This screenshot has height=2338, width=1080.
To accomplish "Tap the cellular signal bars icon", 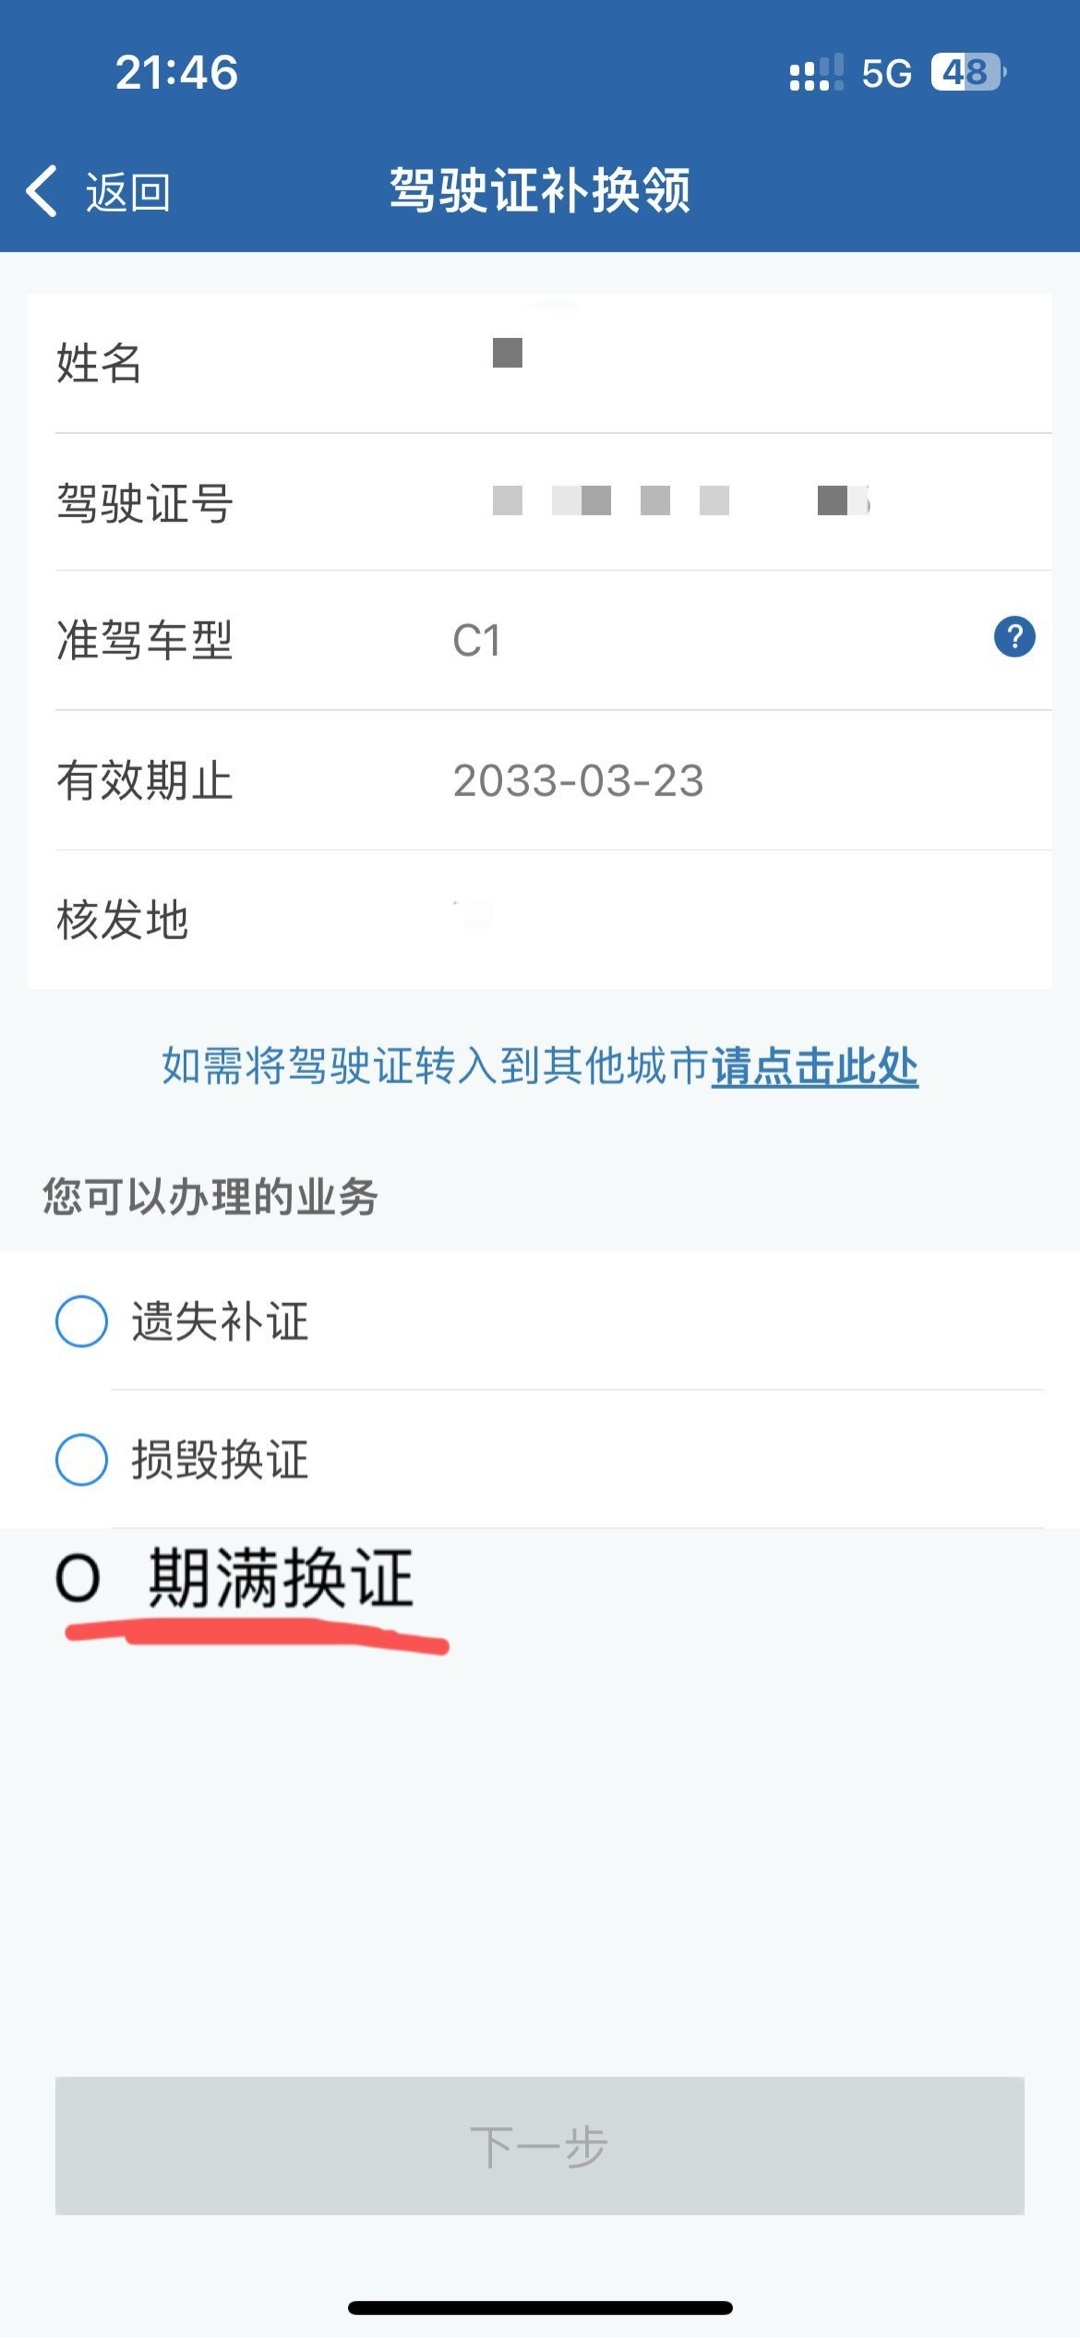I will [816, 73].
